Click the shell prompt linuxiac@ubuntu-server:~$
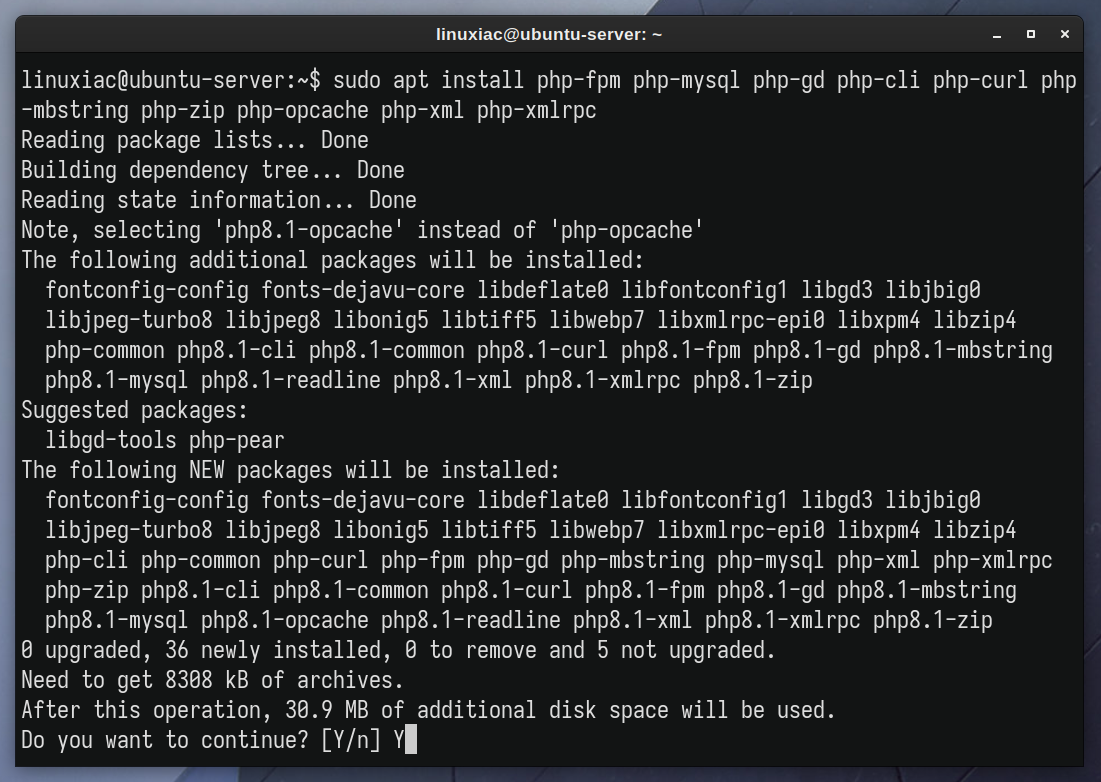This screenshot has height=782, width=1101. tap(171, 80)
